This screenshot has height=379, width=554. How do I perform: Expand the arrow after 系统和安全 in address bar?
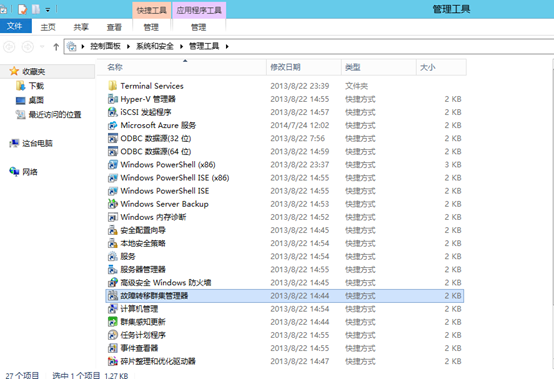181,46
